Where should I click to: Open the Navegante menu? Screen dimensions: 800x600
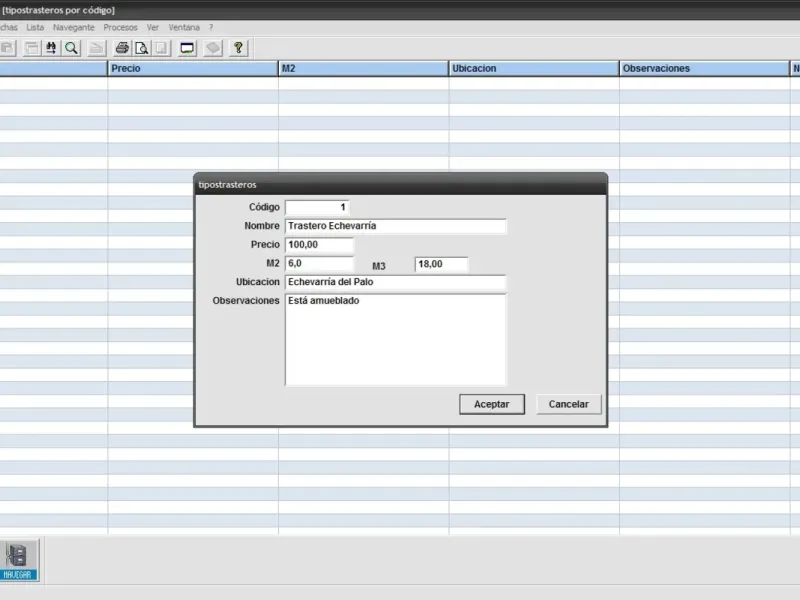click(x=73, y=28)
